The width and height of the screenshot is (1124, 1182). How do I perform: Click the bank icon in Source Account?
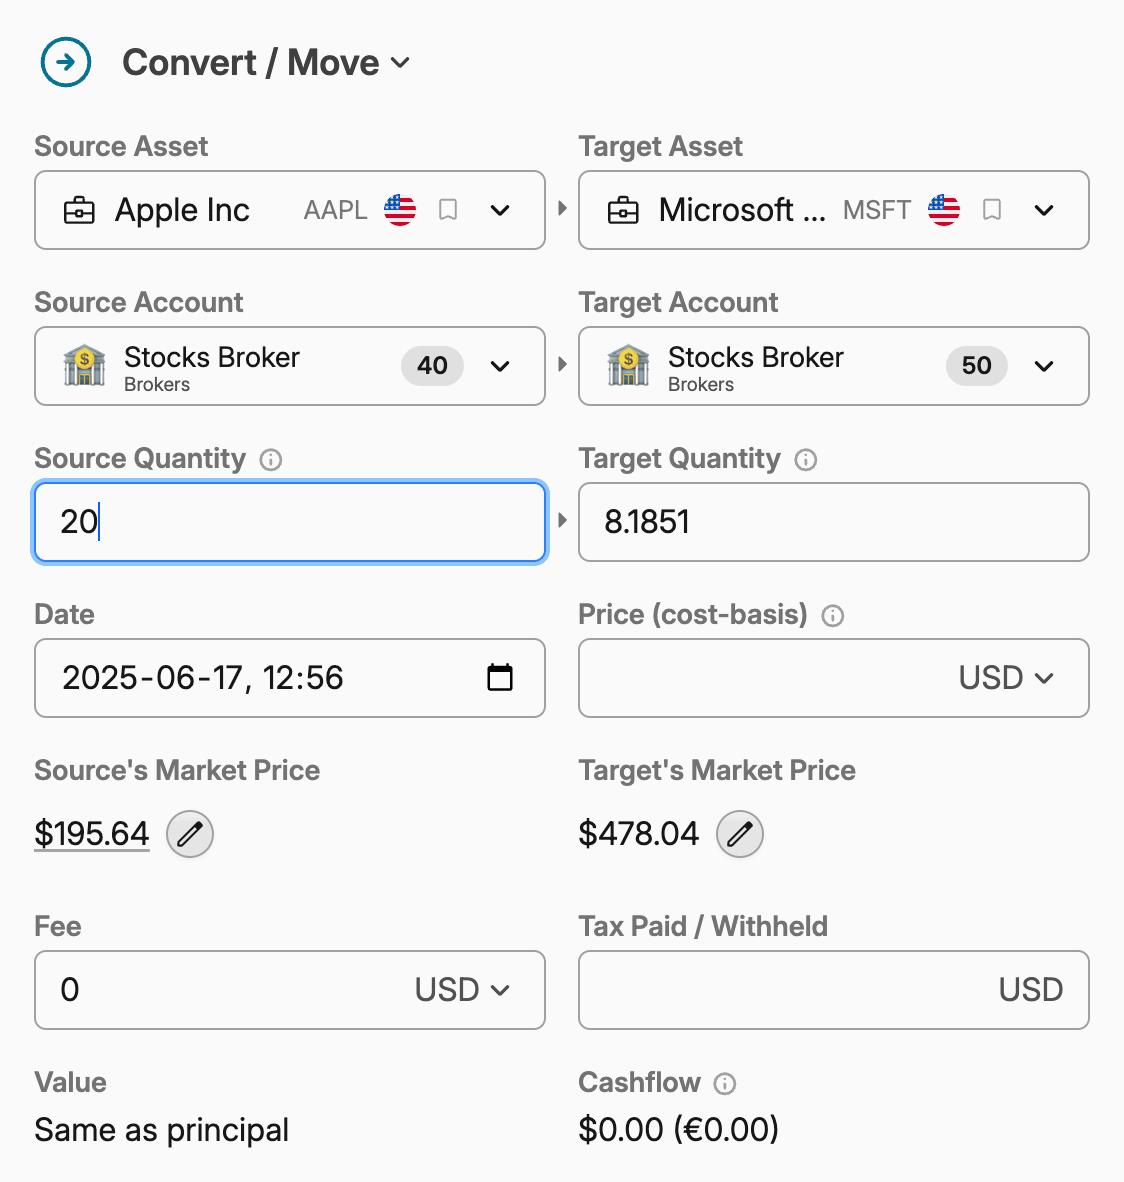84,366
